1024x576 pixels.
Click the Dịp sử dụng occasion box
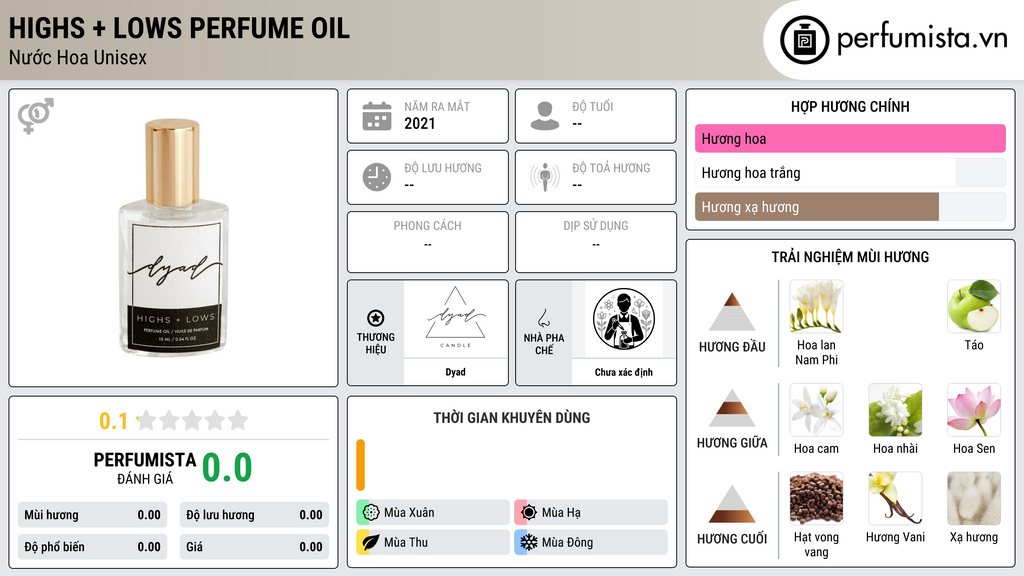[x=596, y=242]
